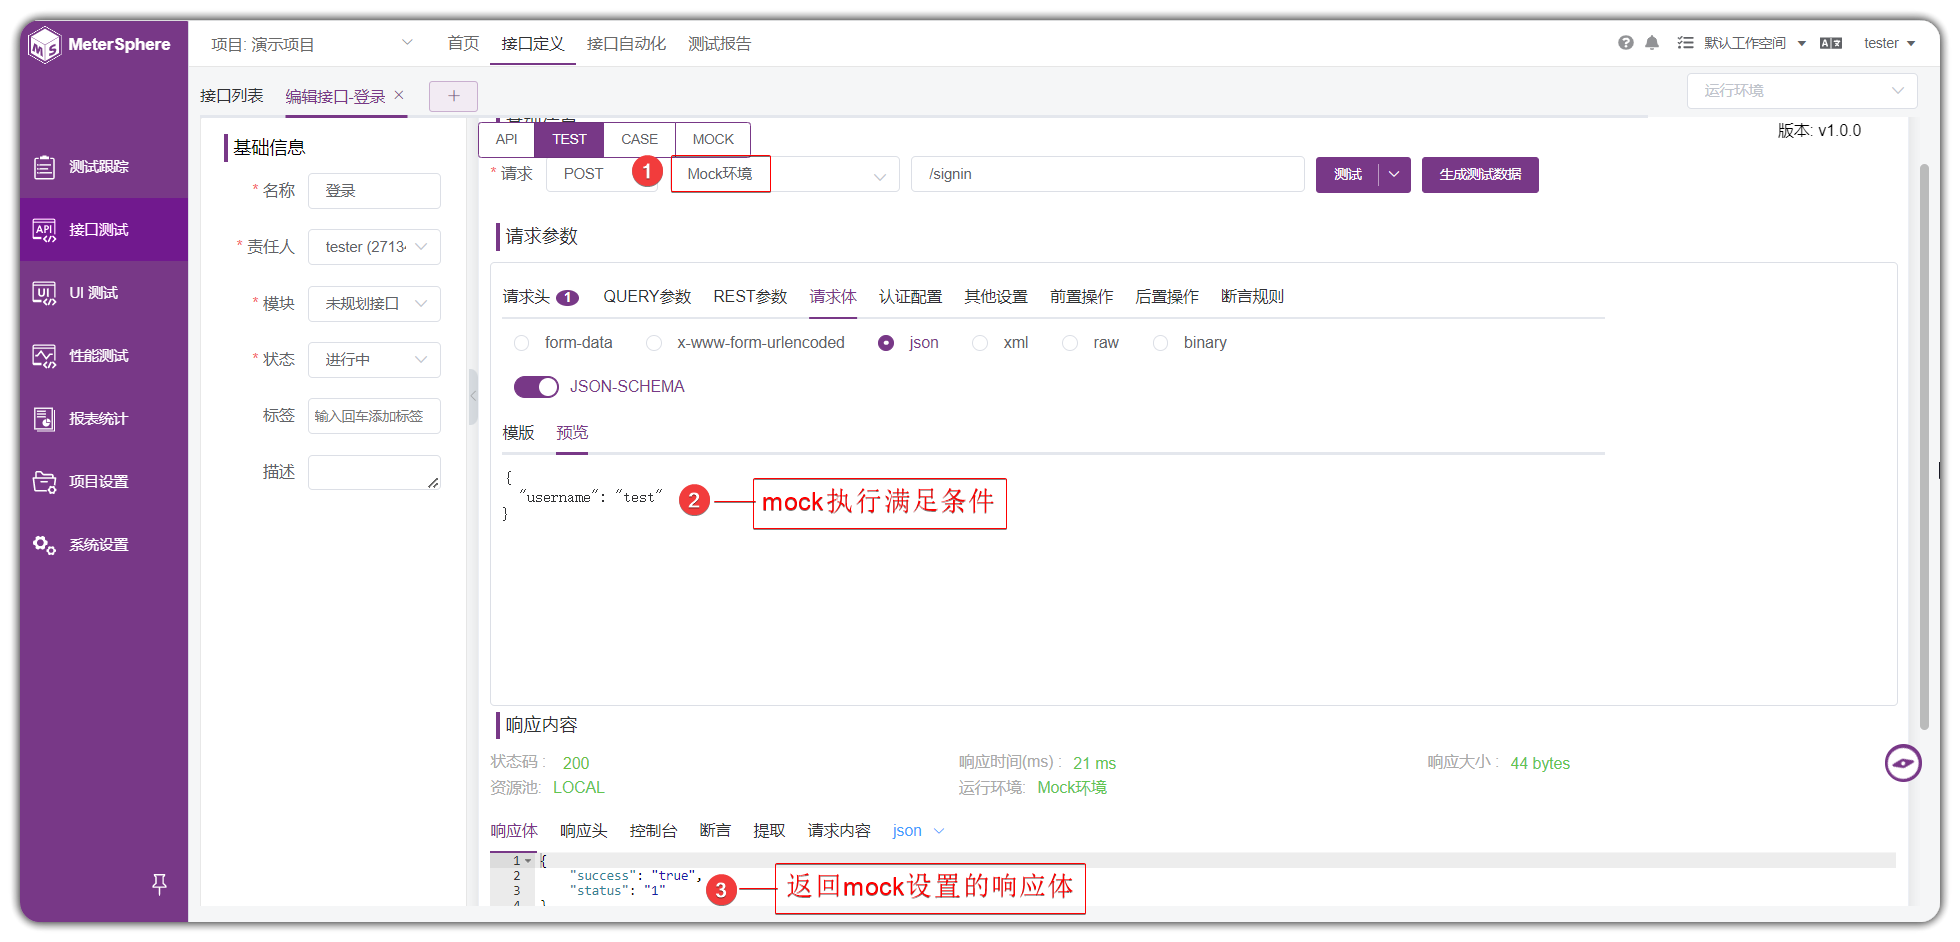Open the 断言规则 tab
The image size is (1960, 942).
(x=1252, y=297)
